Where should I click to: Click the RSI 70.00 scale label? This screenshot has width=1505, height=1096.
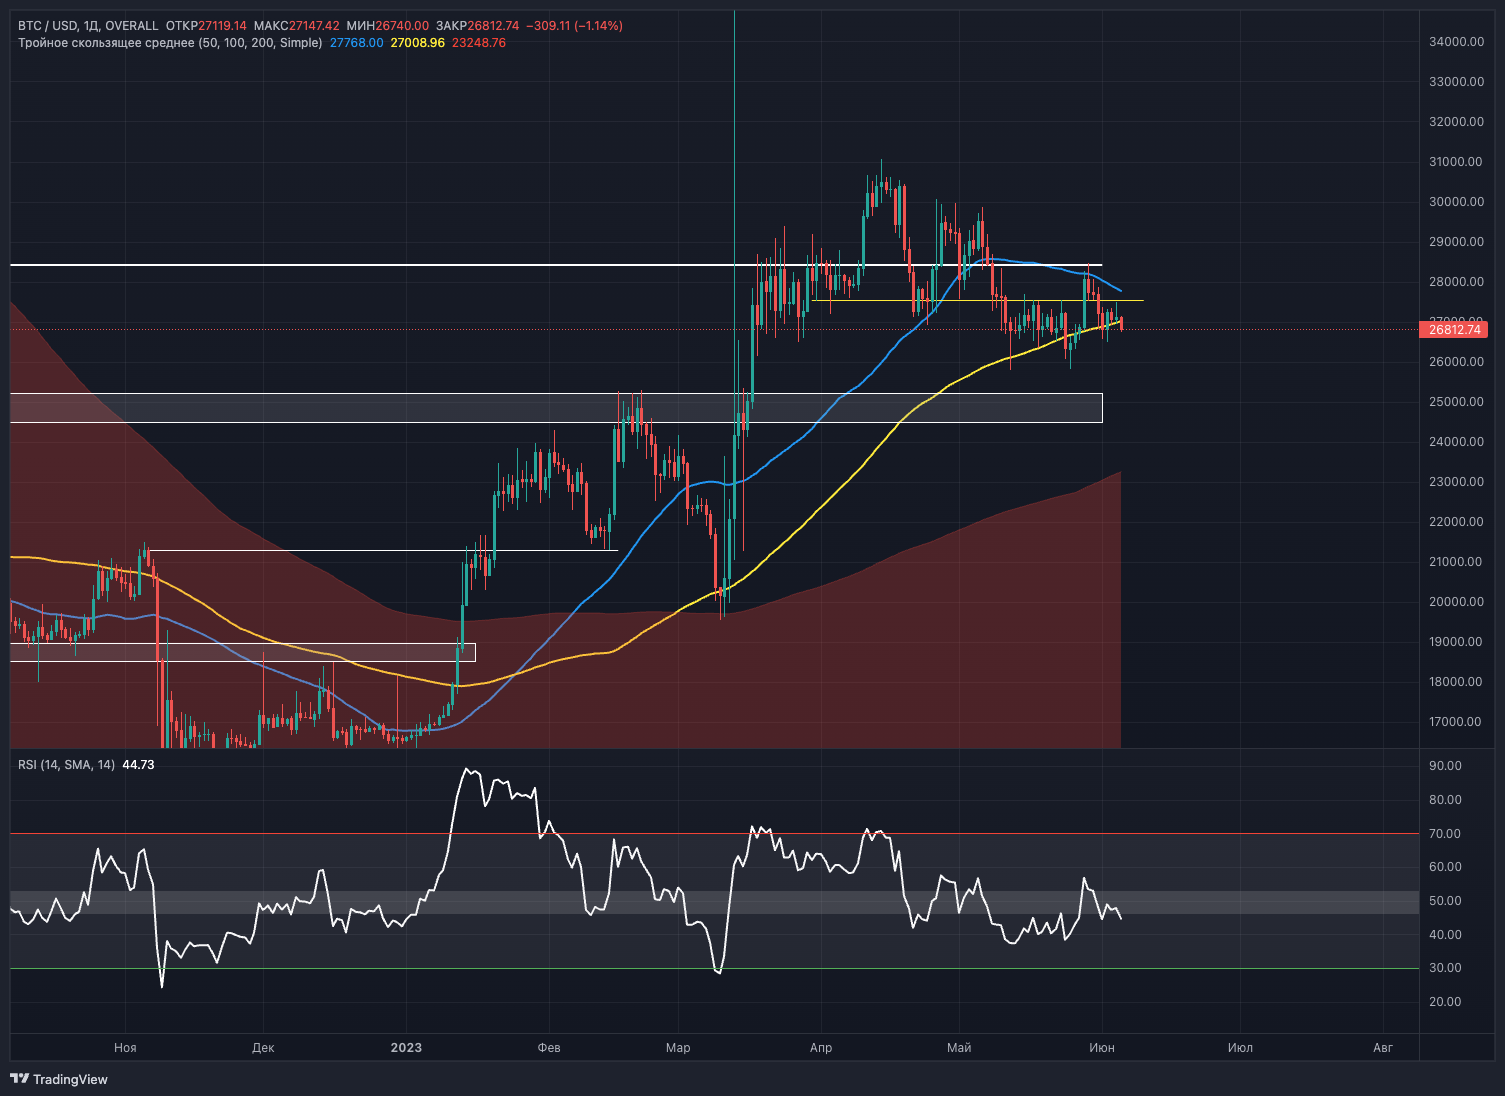pyautogui.click(x=1445, y=834)
